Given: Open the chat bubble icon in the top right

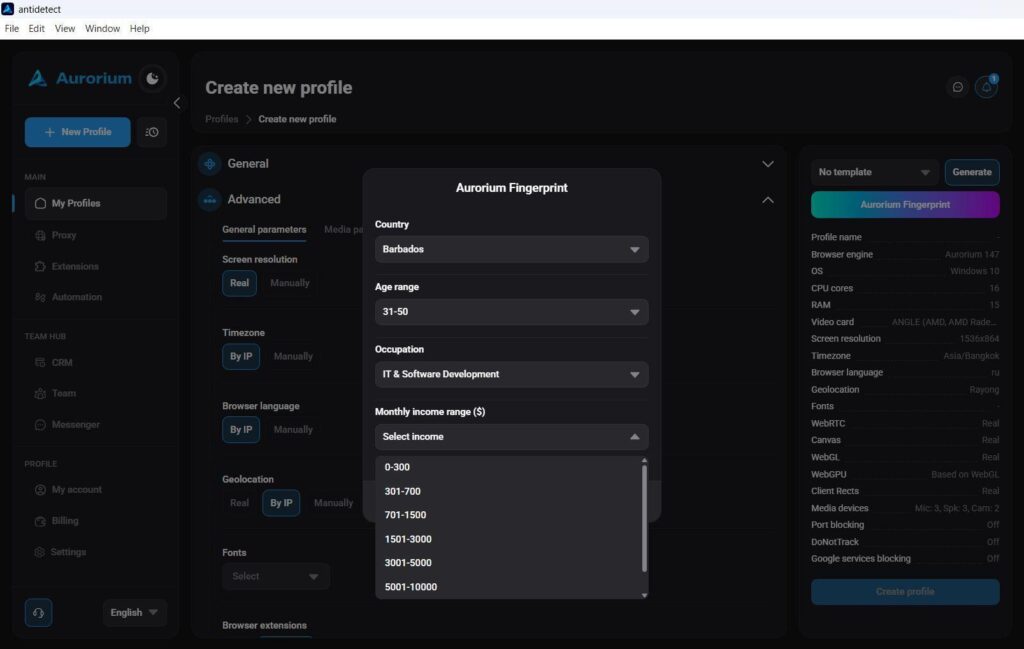Looking at the screenshot, I should coord(957,87).
